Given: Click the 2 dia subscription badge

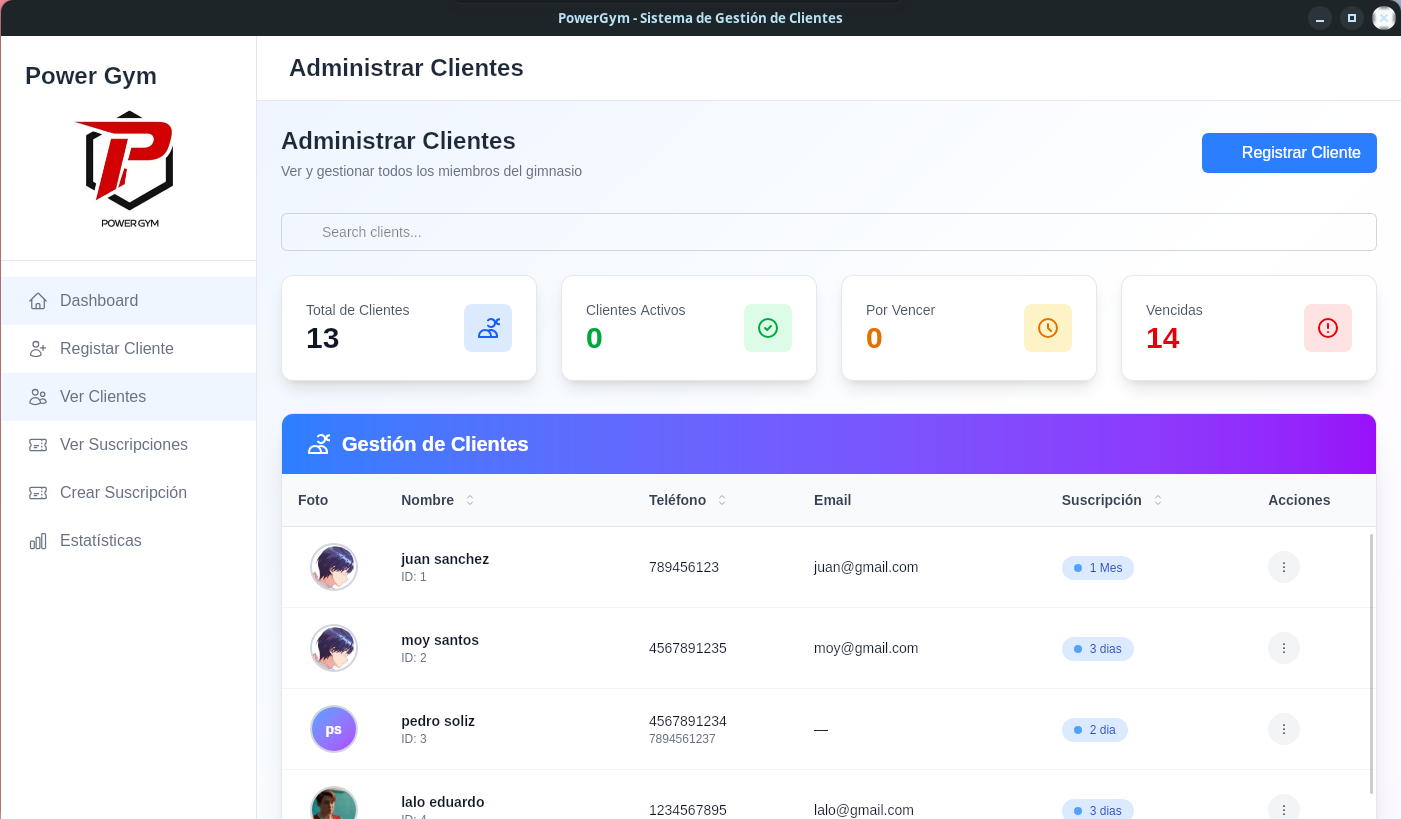Looking at the screenshot, I should pyautogui.click(x=1095, y=730).
